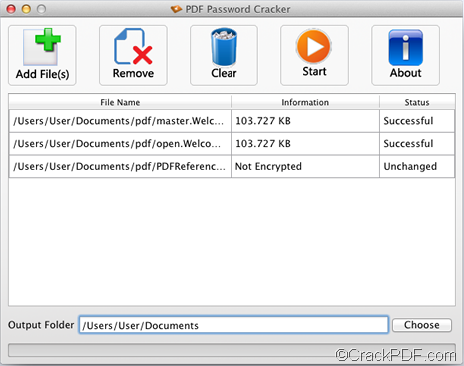Select the master.Welc... file row
This screenshot has height=366, width=464.
[232, 121]
